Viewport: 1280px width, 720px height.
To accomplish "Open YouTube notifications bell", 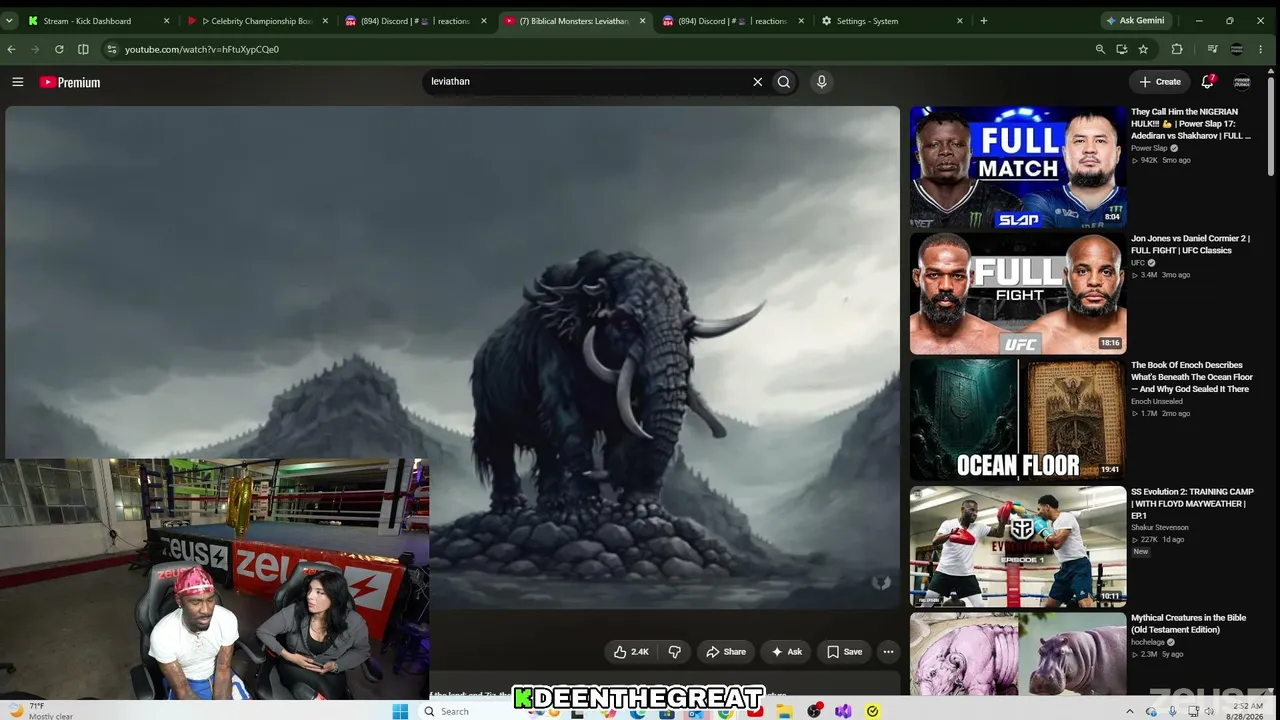I will (1207, 82).
